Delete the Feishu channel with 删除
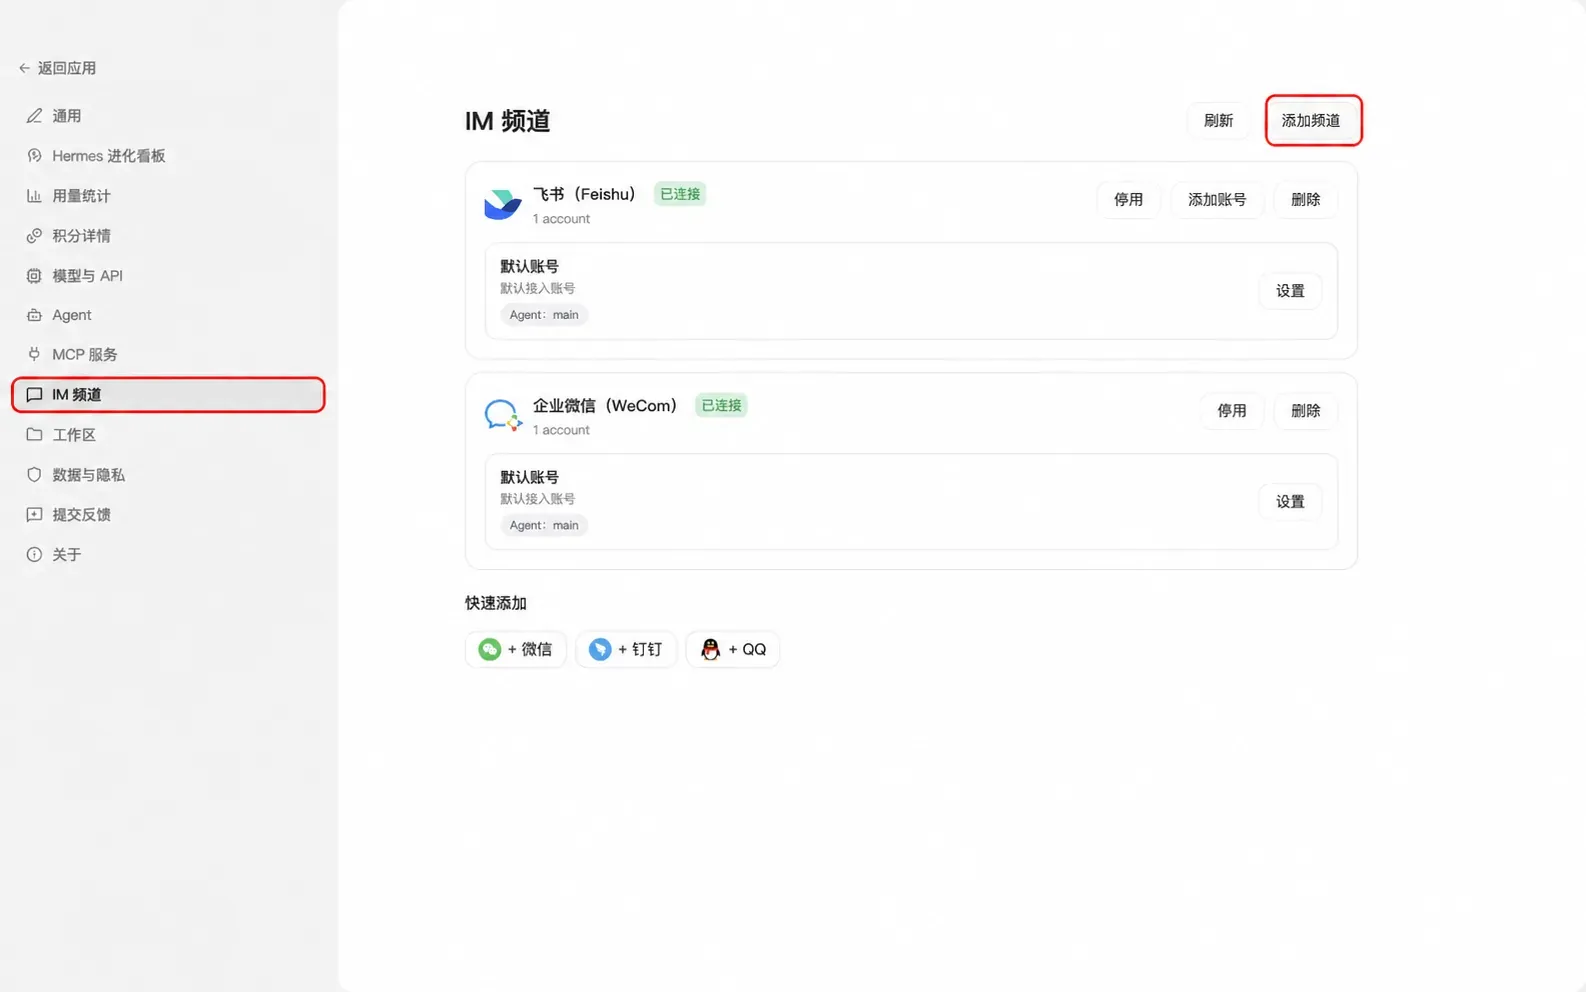This screenshot has width=1586, height=992. point(1305,200)
